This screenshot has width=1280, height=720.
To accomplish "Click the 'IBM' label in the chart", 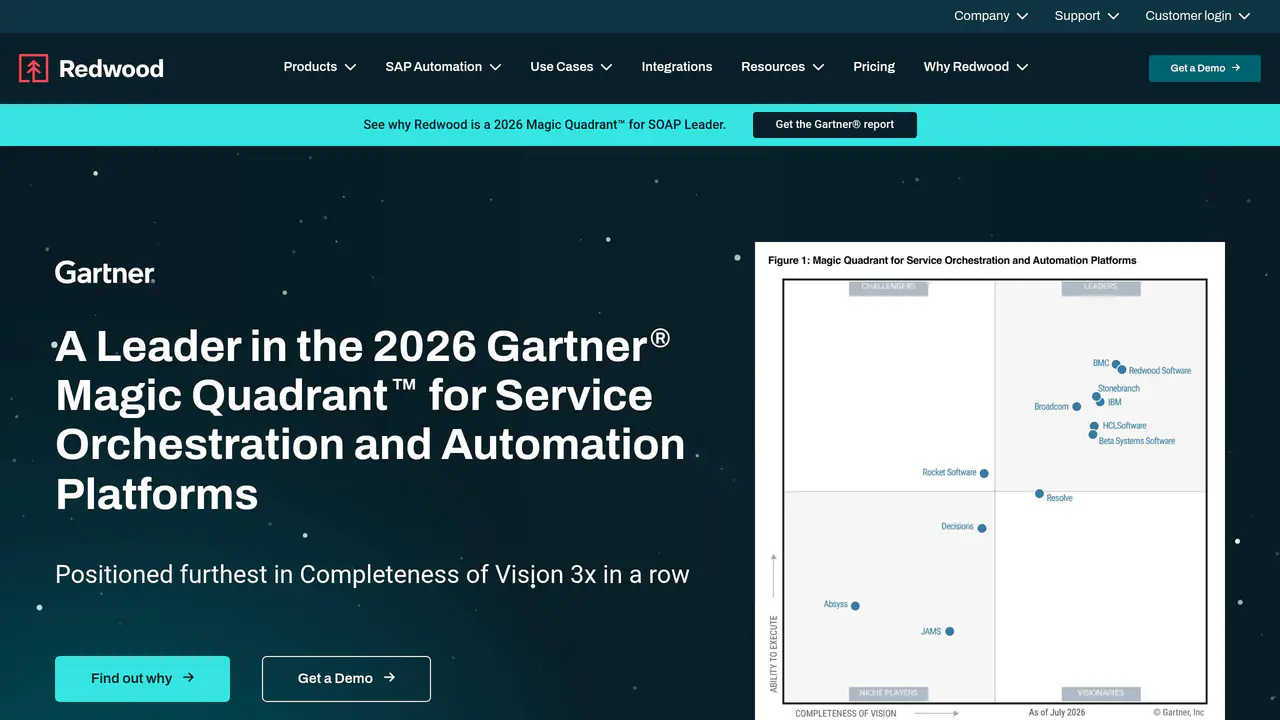I will 1115,402.
